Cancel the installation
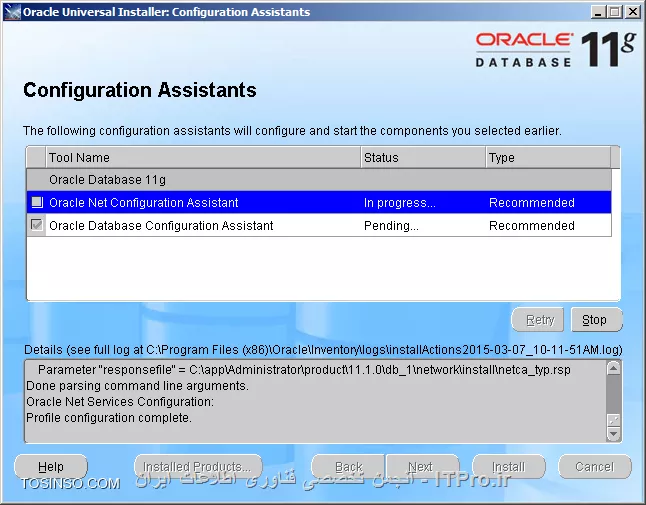646x505 pixels. point(595,467)
